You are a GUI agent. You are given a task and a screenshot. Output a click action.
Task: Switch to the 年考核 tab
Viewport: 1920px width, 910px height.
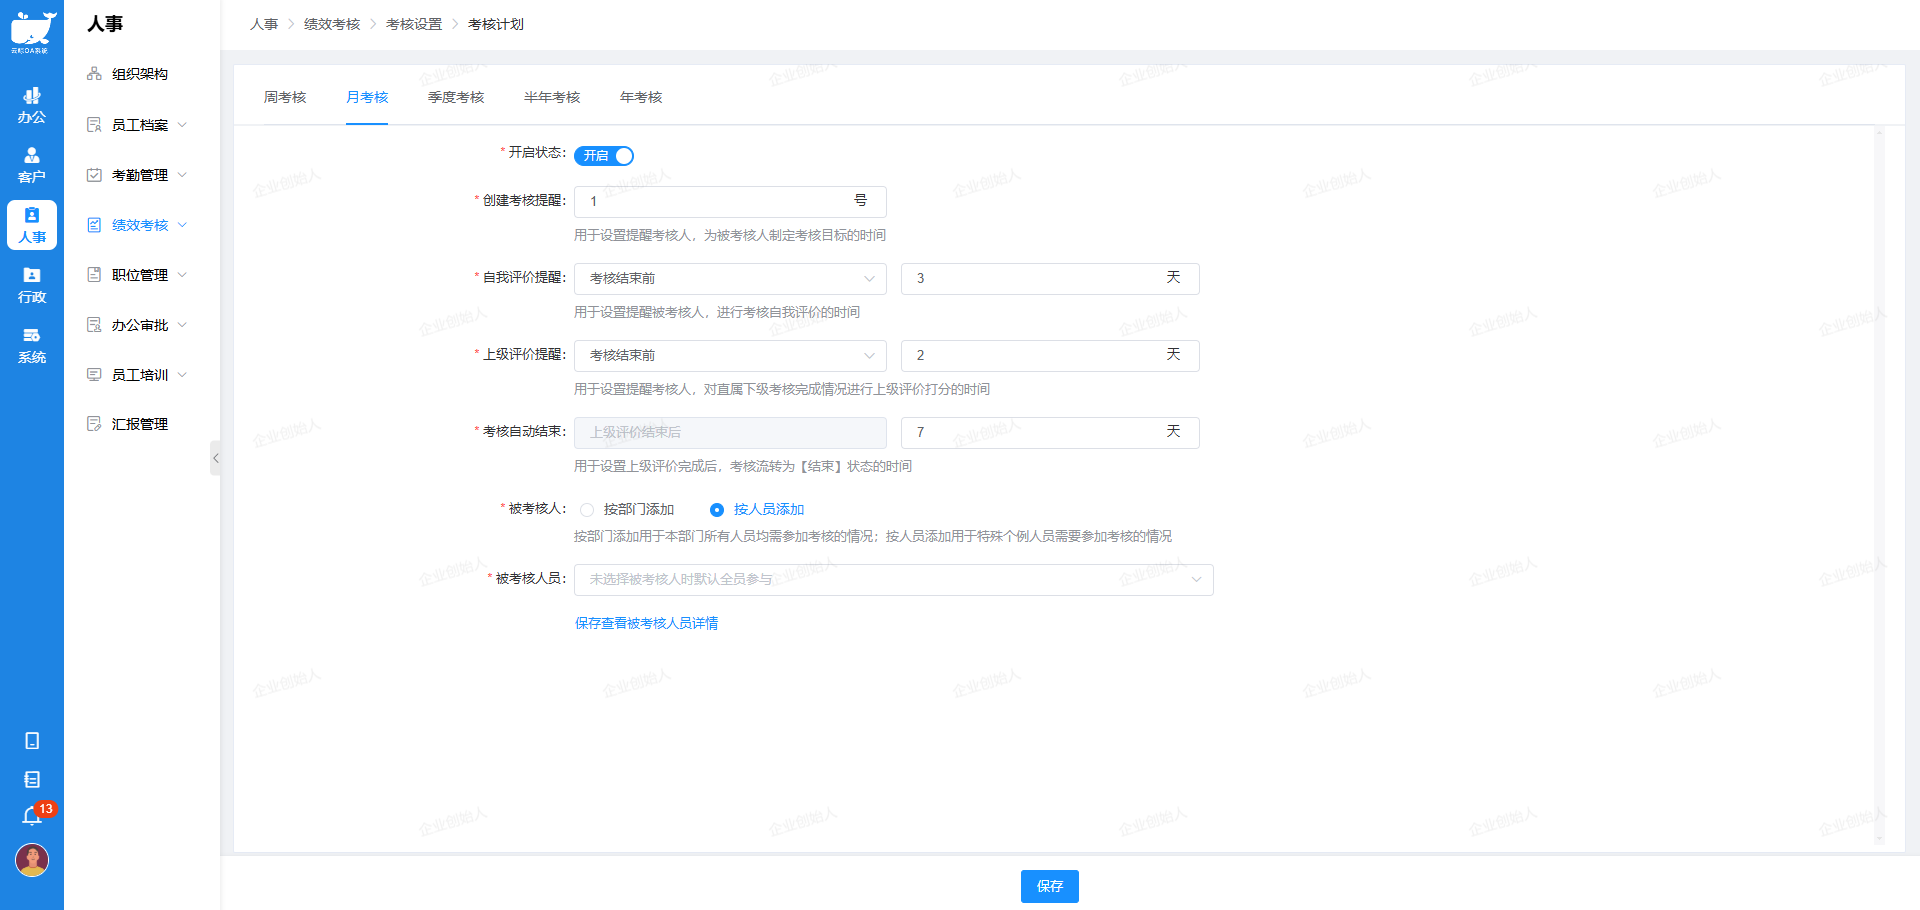(x=640, y=97)
